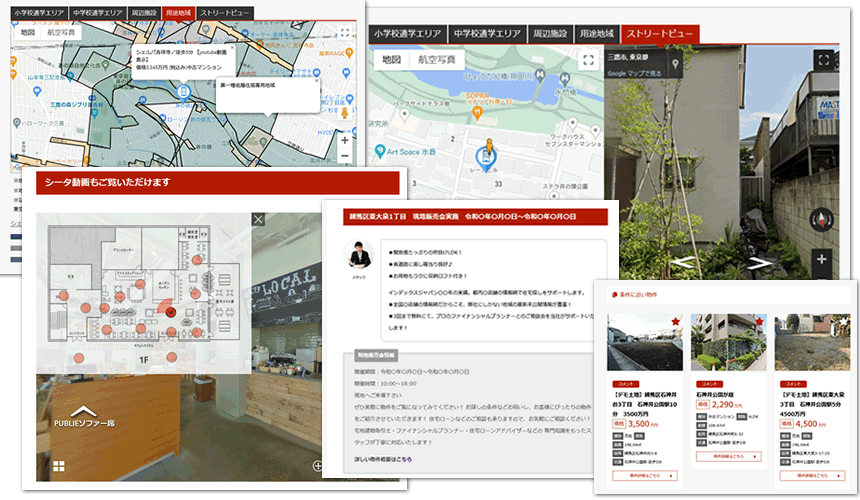The image size is (860, 500).
Task: Click the 2,290万円 property photo thumbnail
Action: [x=728, y=342]
